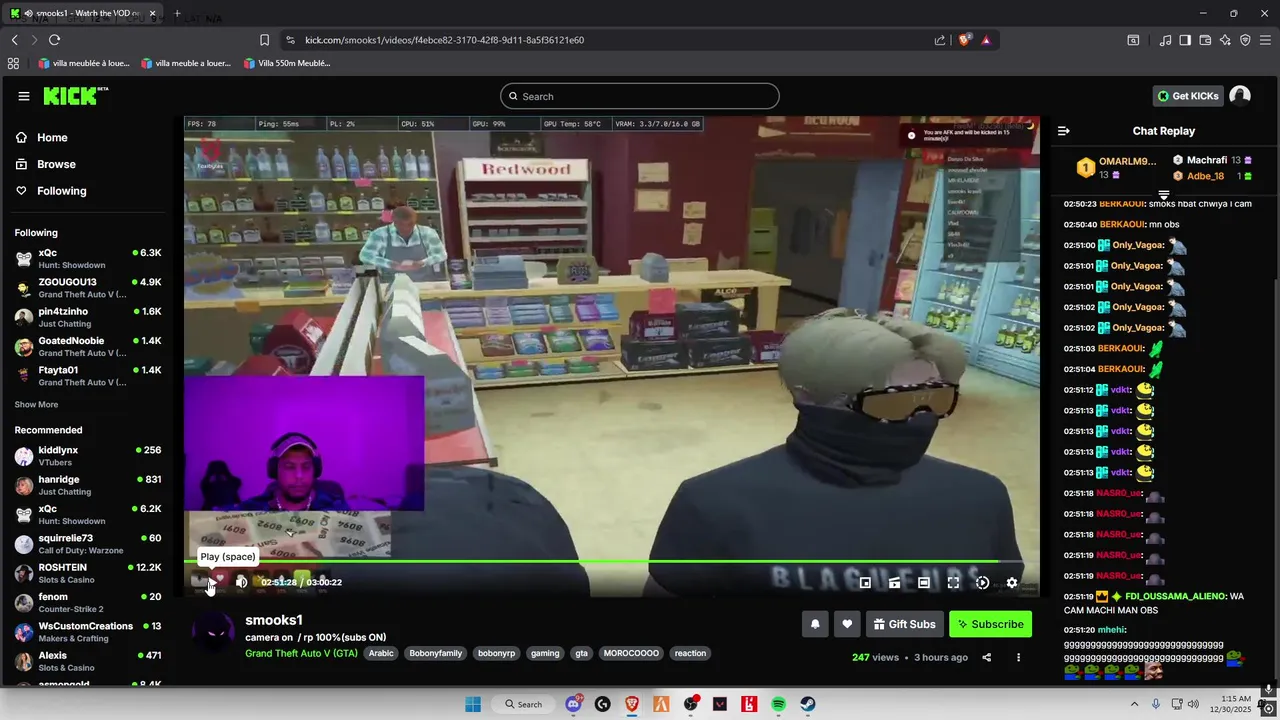Enter fullscreen video mode
Image resolution: width=1280 pixels, height=720 pixels.
pyautogui.click(x=953, y=583)
